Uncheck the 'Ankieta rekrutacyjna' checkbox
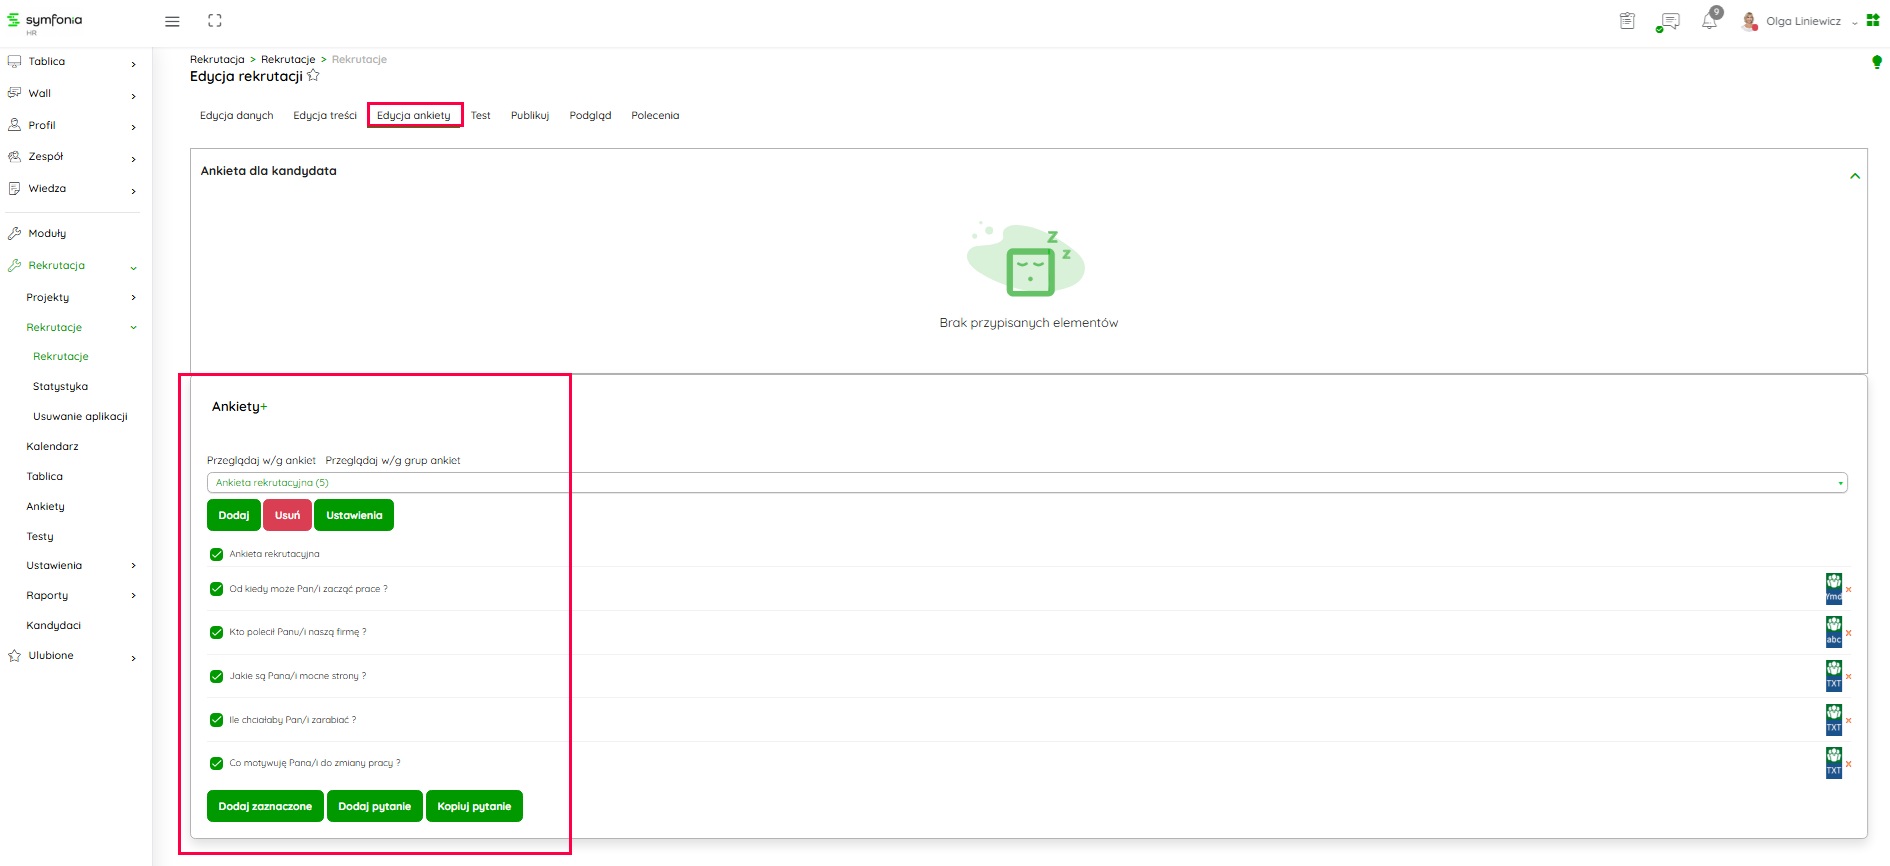This screenshot has width=1890, height=866. [x=216, y=554]
